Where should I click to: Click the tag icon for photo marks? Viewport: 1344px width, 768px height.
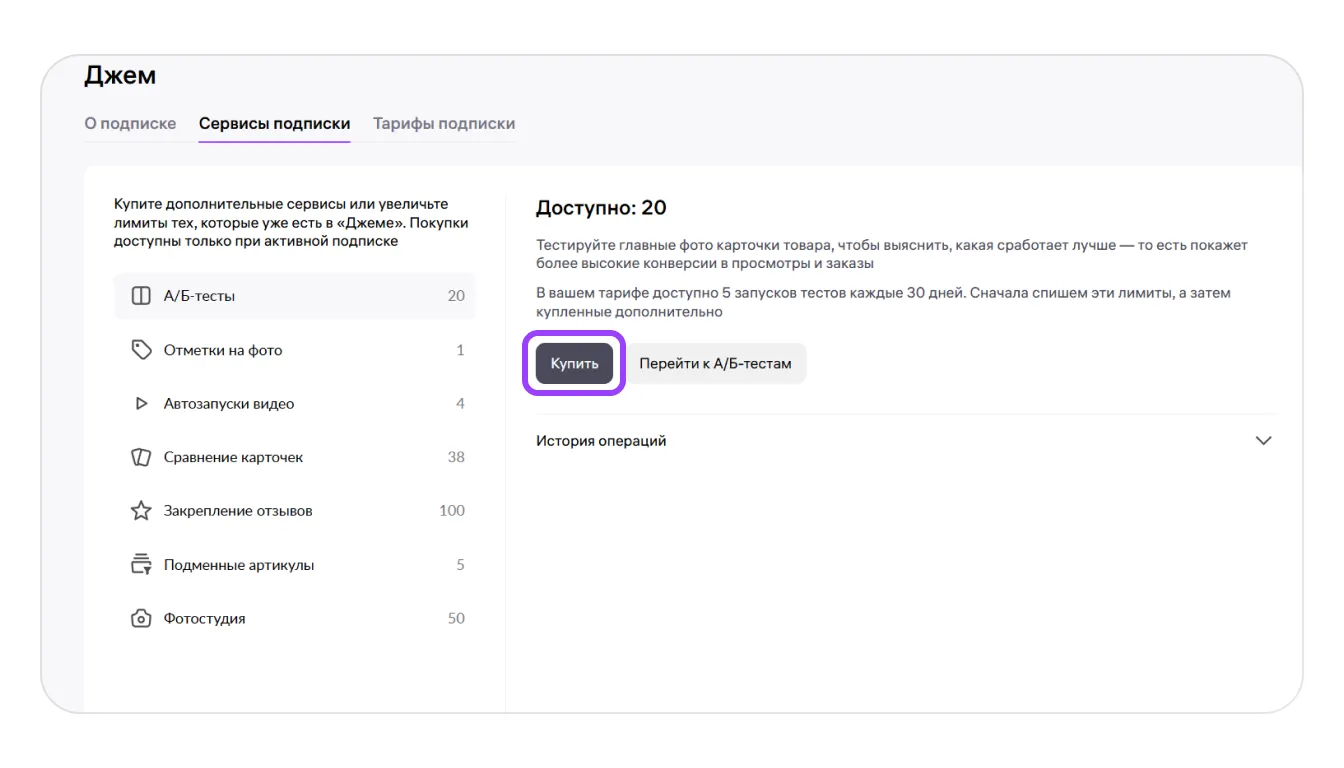tap(141, 350)
